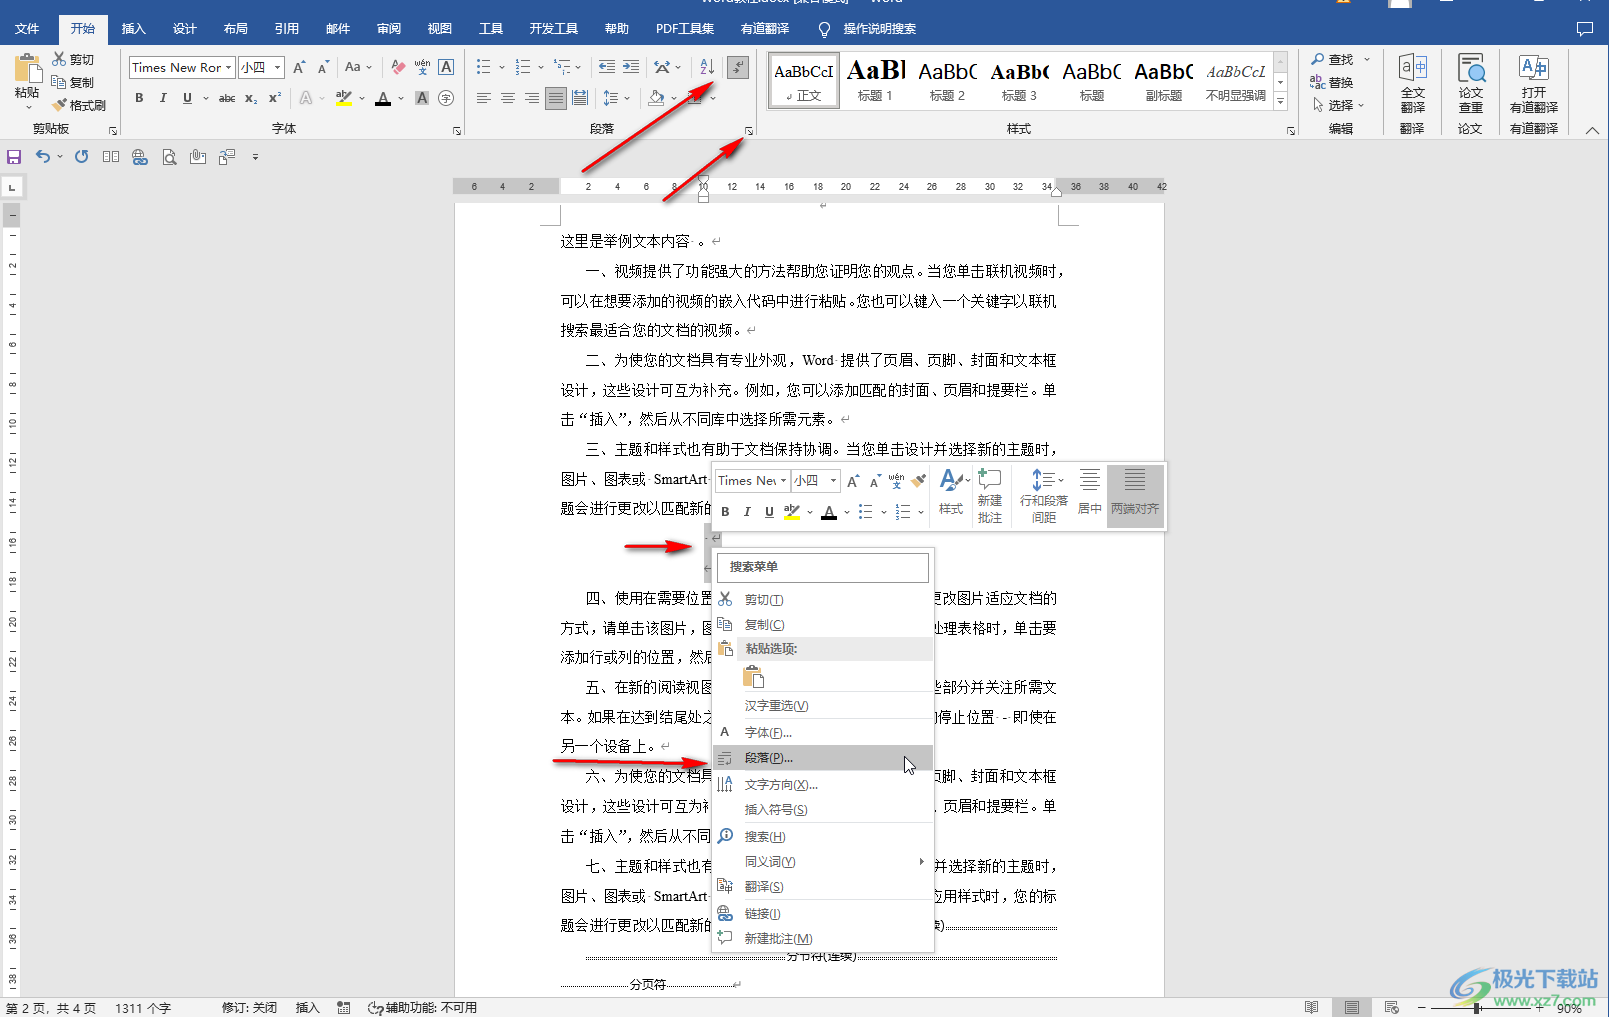Click the operation search (操作说明搜索) box
1609x1017 pixels.
point(879,29)
